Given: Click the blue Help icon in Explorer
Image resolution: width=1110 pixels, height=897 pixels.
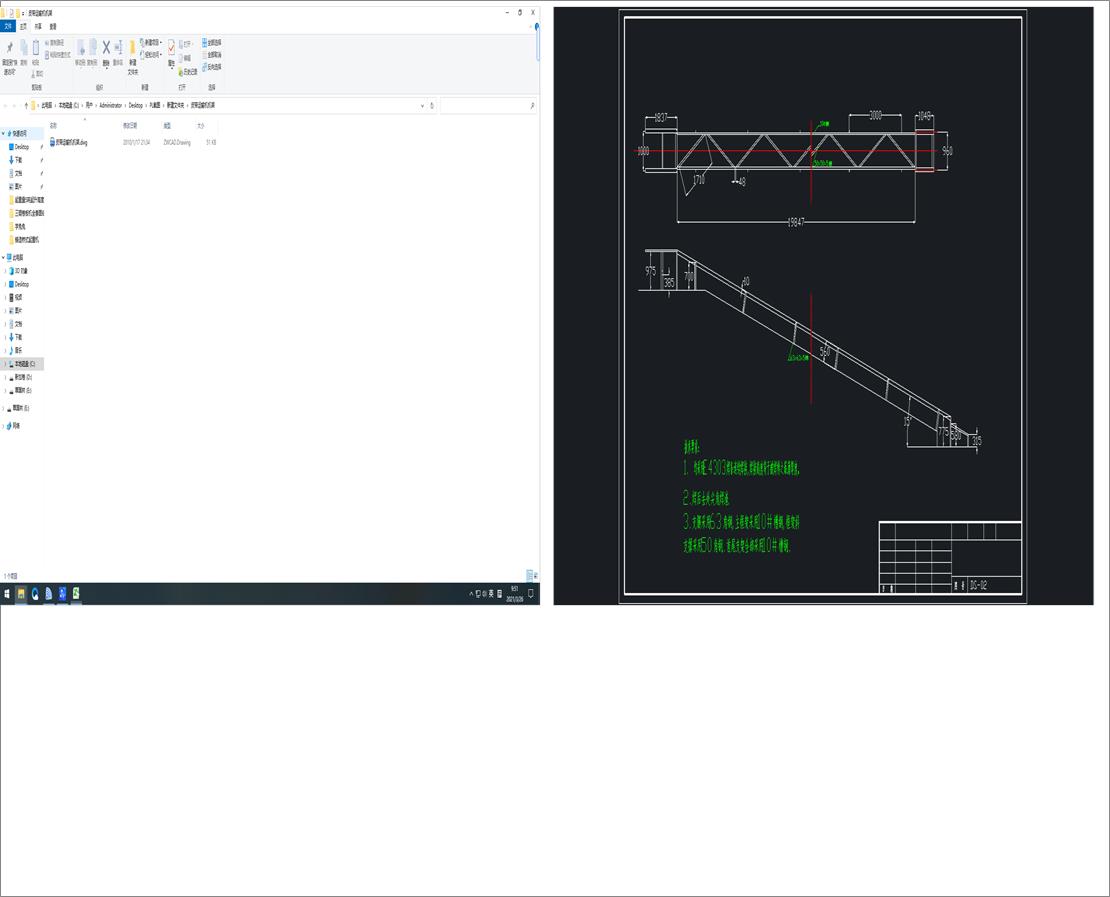Looking at the screenshot, I should click(x=537, y=27).
